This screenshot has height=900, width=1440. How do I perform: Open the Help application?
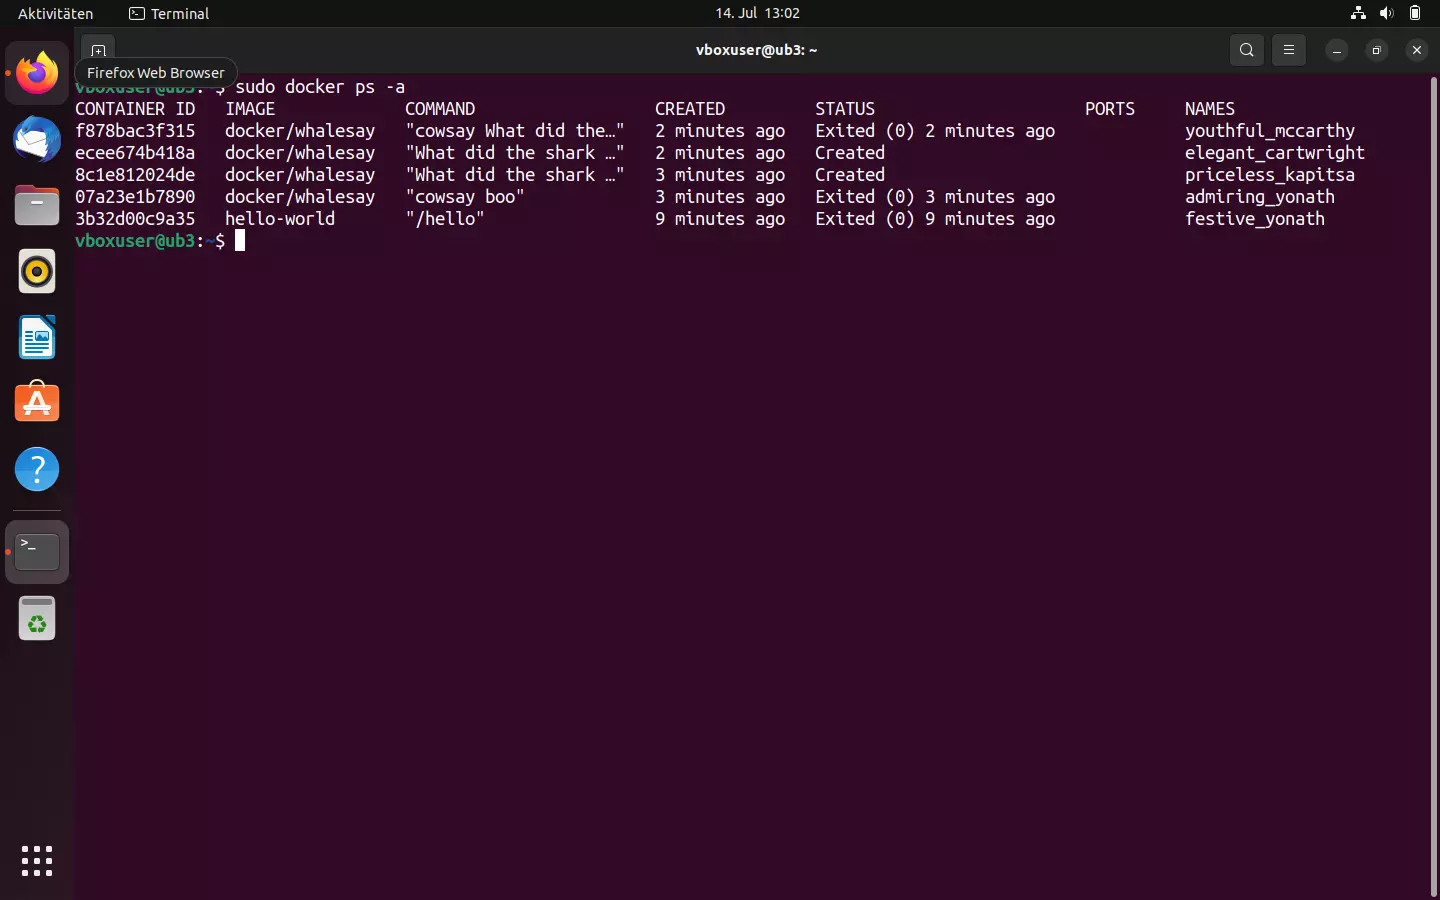[37, 470]
